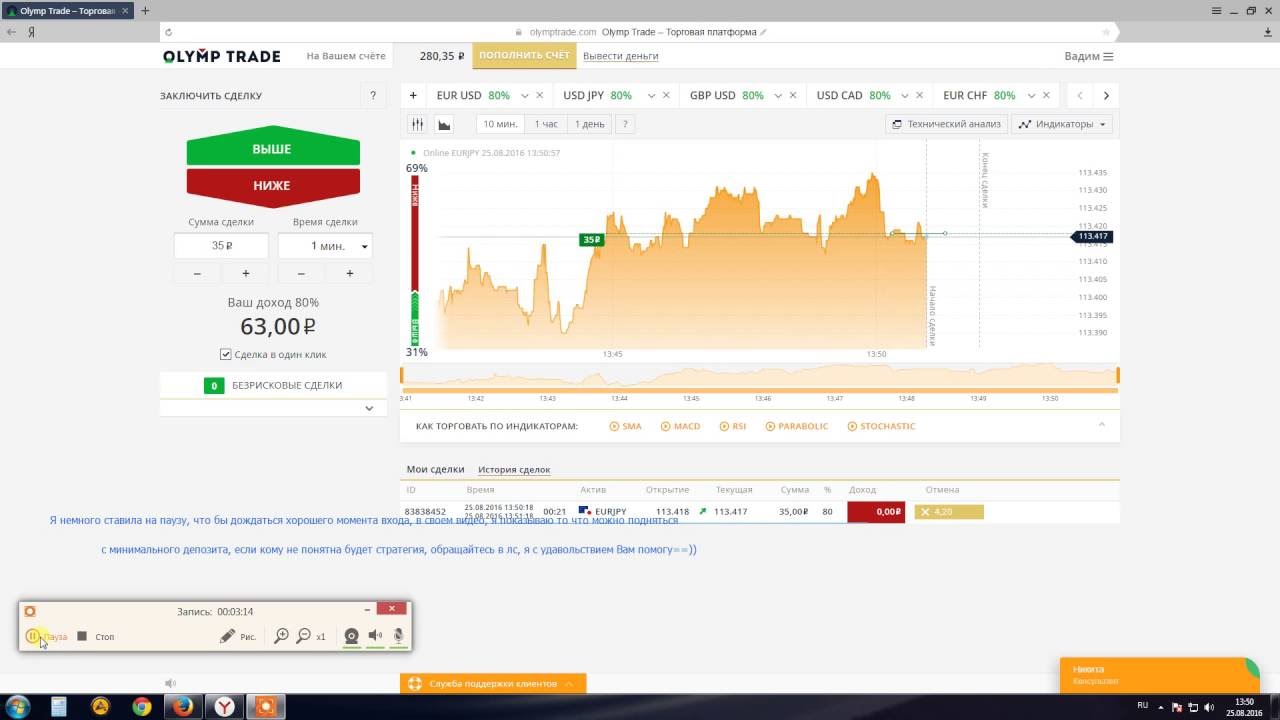Image resolution: width=1280 pixels, height=720 pixels.
Task: Toggle system sound capture in recorder
Action: [x=375, y=636]
